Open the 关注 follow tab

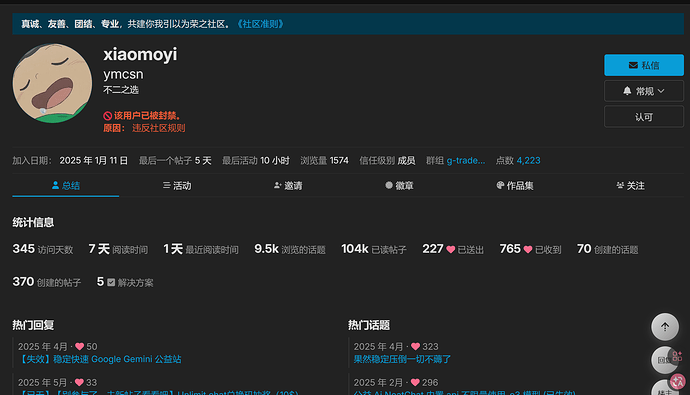630,186
